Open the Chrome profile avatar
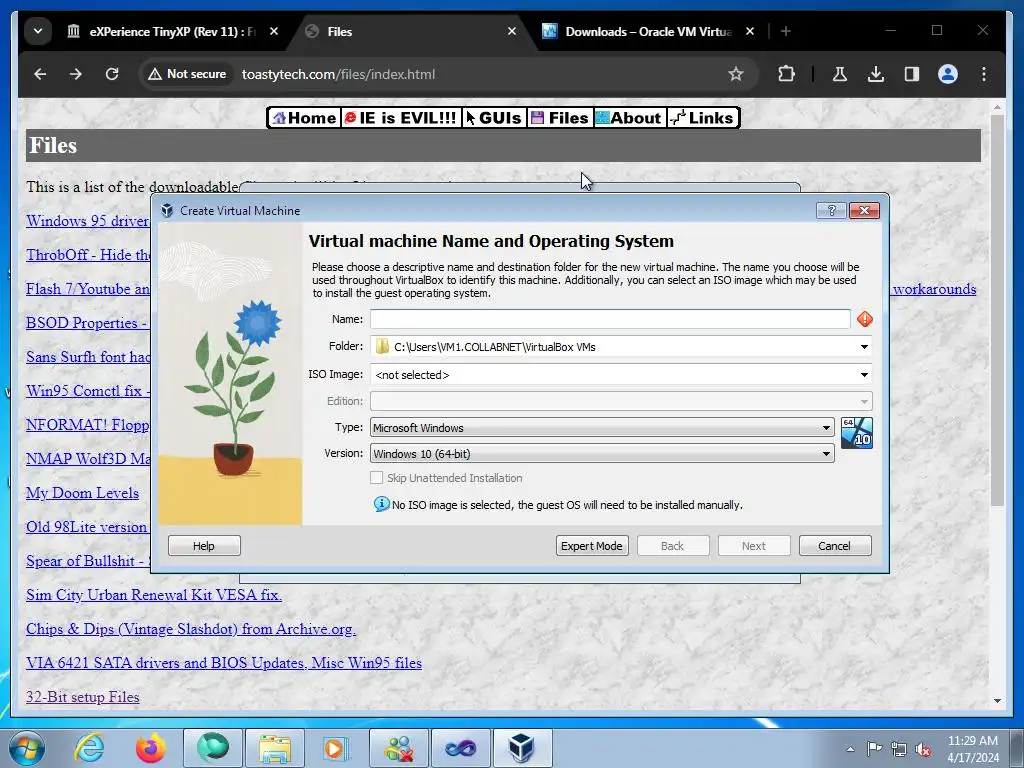Viewport: 1024px width, 768px height. (x=948, y=74)
